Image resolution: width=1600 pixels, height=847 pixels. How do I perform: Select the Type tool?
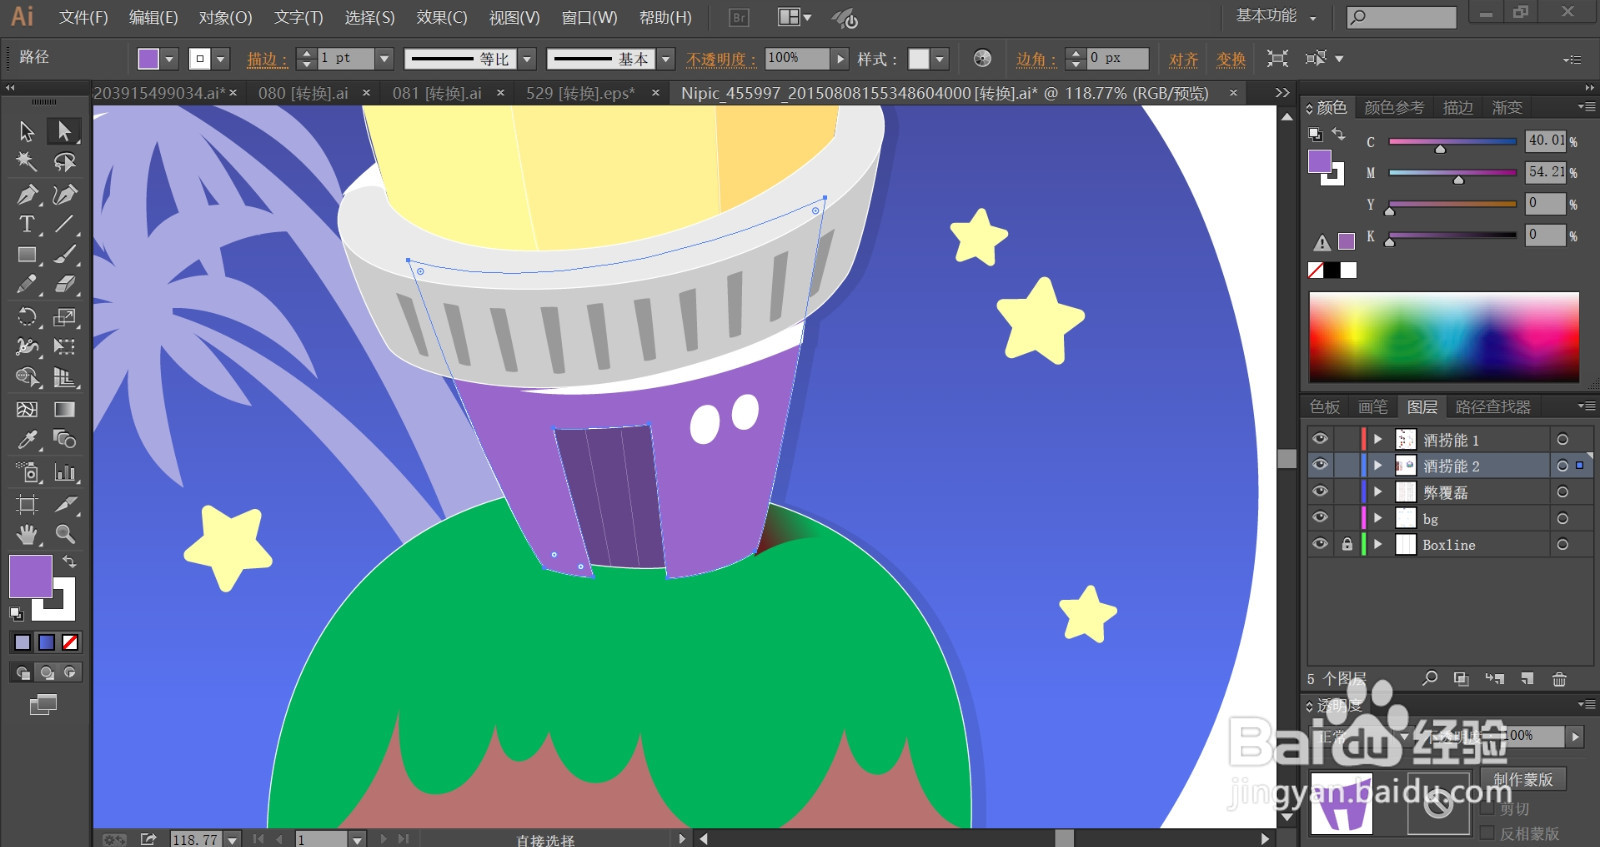[x=27, y=224]
